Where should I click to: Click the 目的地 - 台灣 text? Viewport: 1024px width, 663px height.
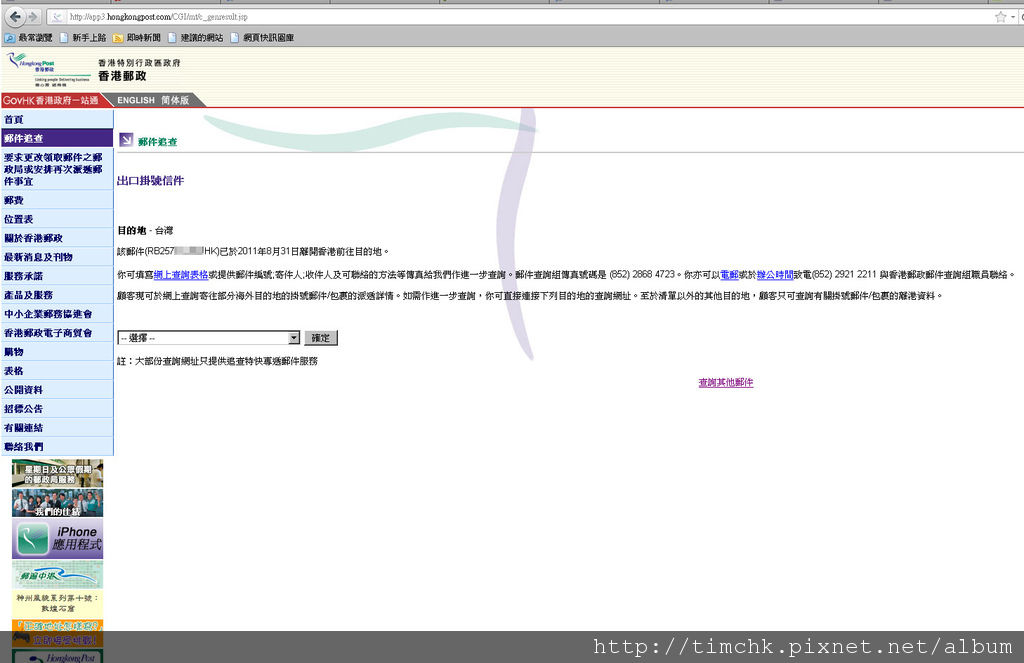[x=145, y=231]
